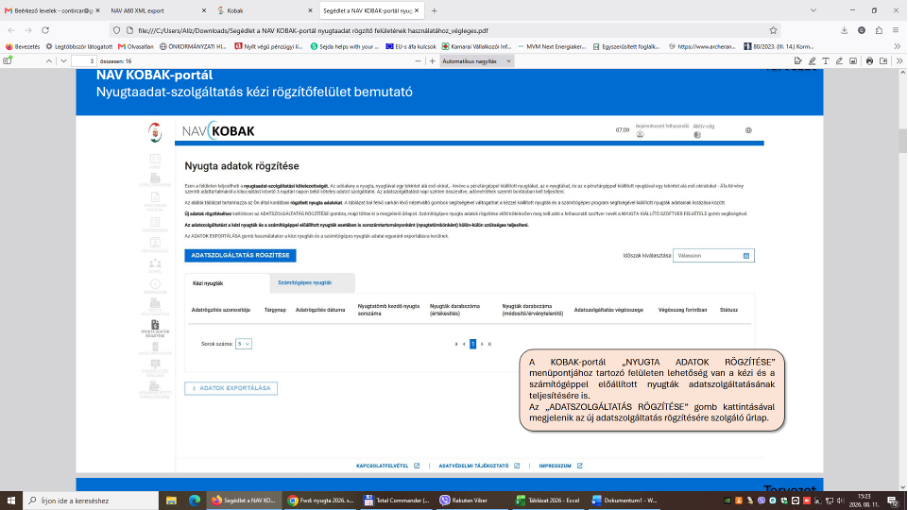Open Microsoft Edge from the taskbar
This screenshot has height=510, width=908.
195,500
